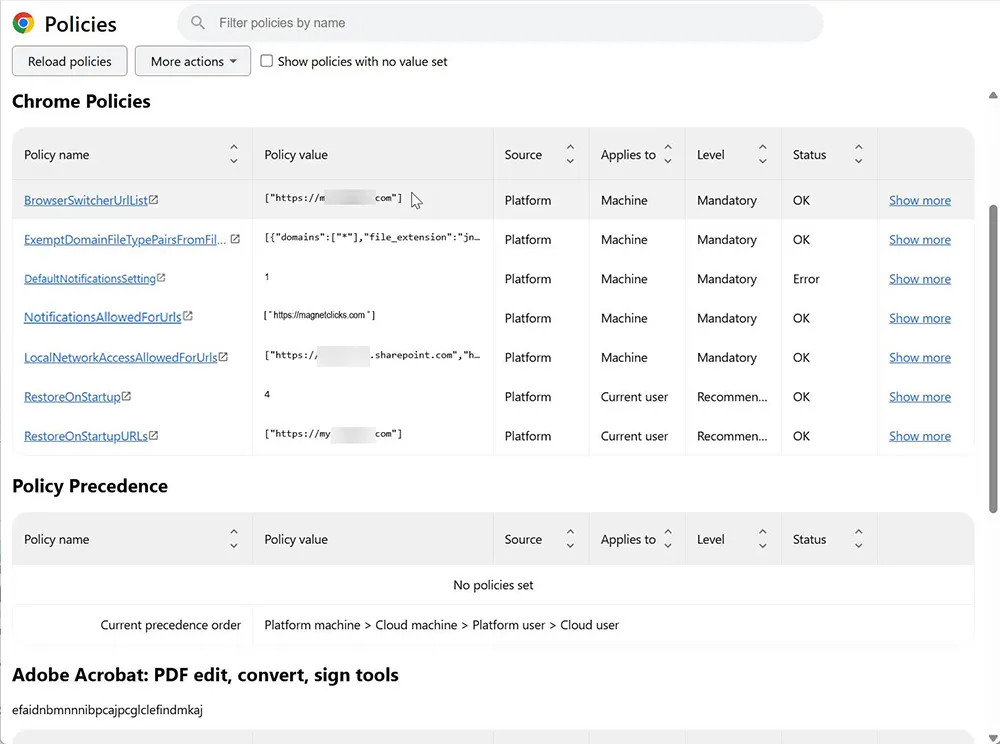This screenshot has height=744, width=1000.
Task: Click external link icon beside NotificationsAllowedForUrls
Action: [188, 317]
